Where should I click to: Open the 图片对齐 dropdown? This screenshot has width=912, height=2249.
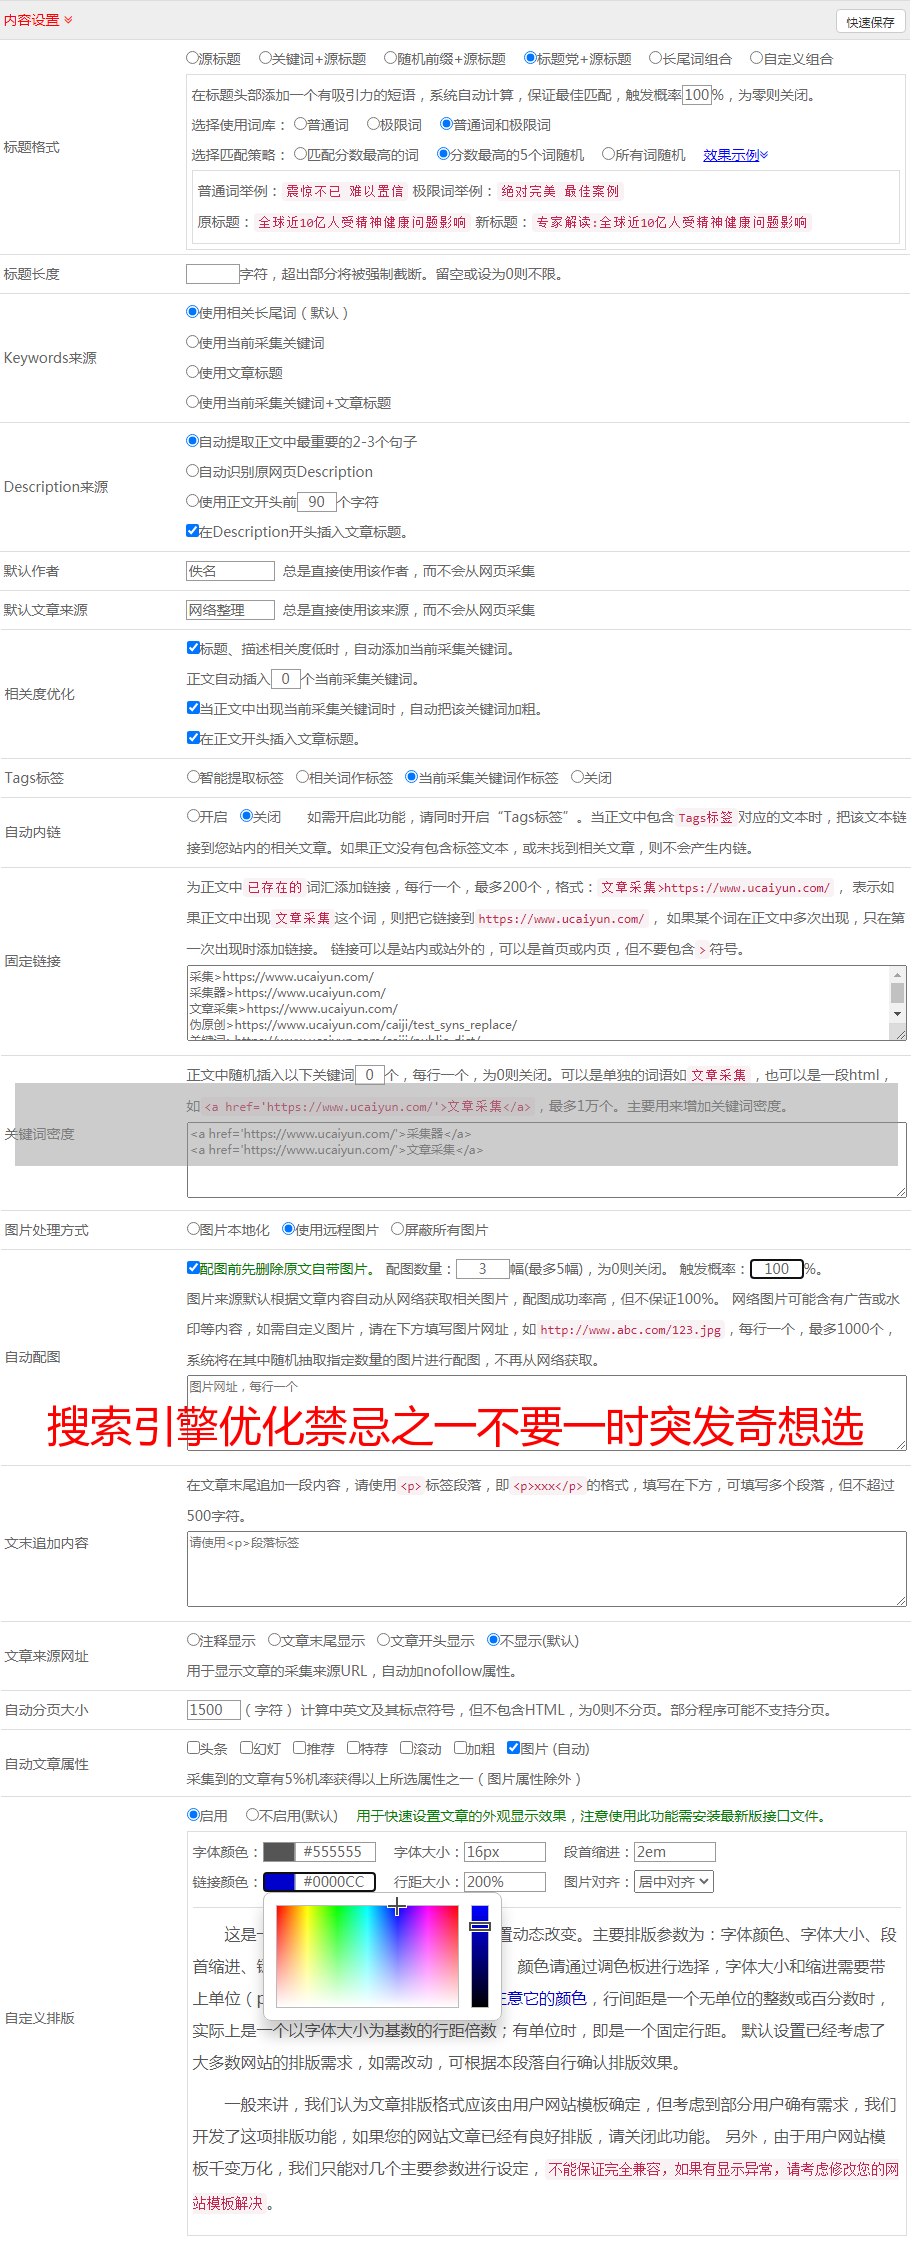click(675, 1882)
